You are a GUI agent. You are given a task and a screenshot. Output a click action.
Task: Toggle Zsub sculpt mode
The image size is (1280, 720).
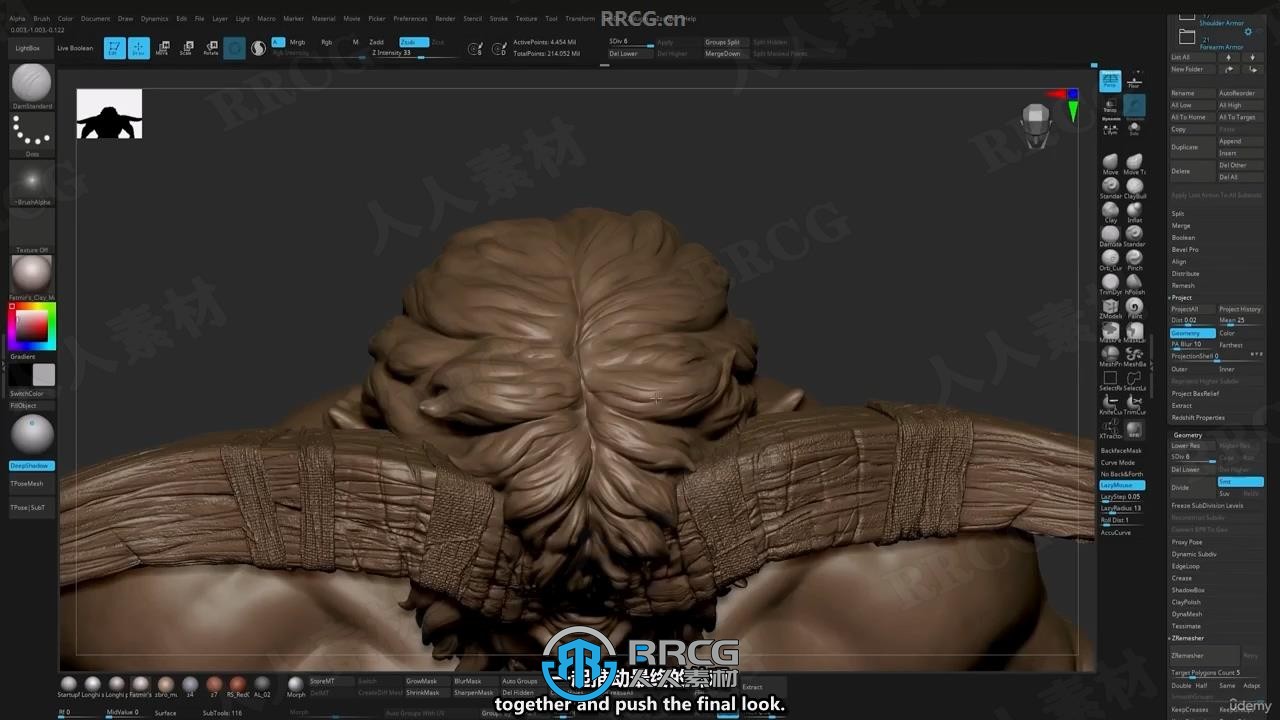click(x=414, y=42)
